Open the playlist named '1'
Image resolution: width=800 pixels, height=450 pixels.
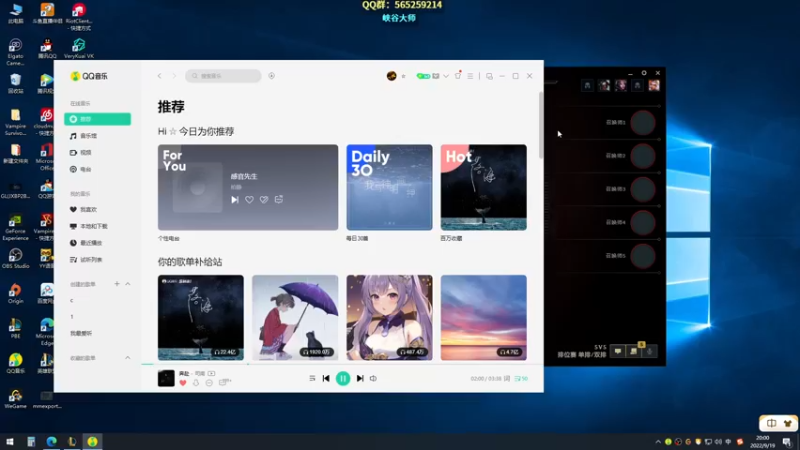click(72, 317)
